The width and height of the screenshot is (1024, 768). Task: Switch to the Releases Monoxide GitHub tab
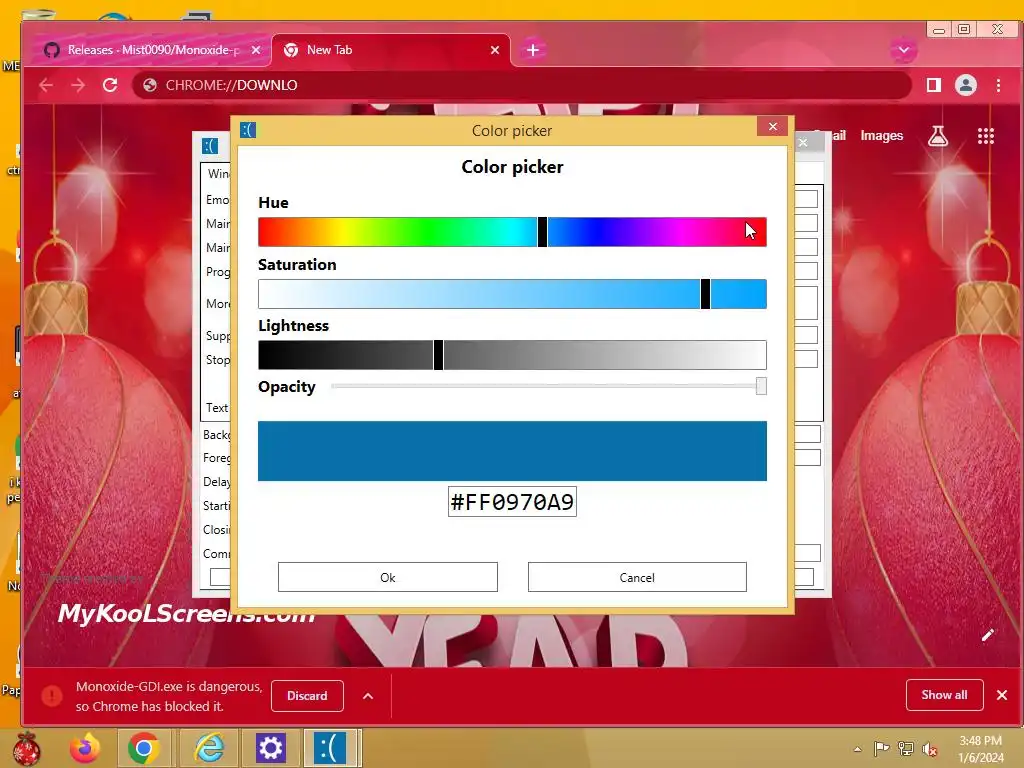coord(152,50)
